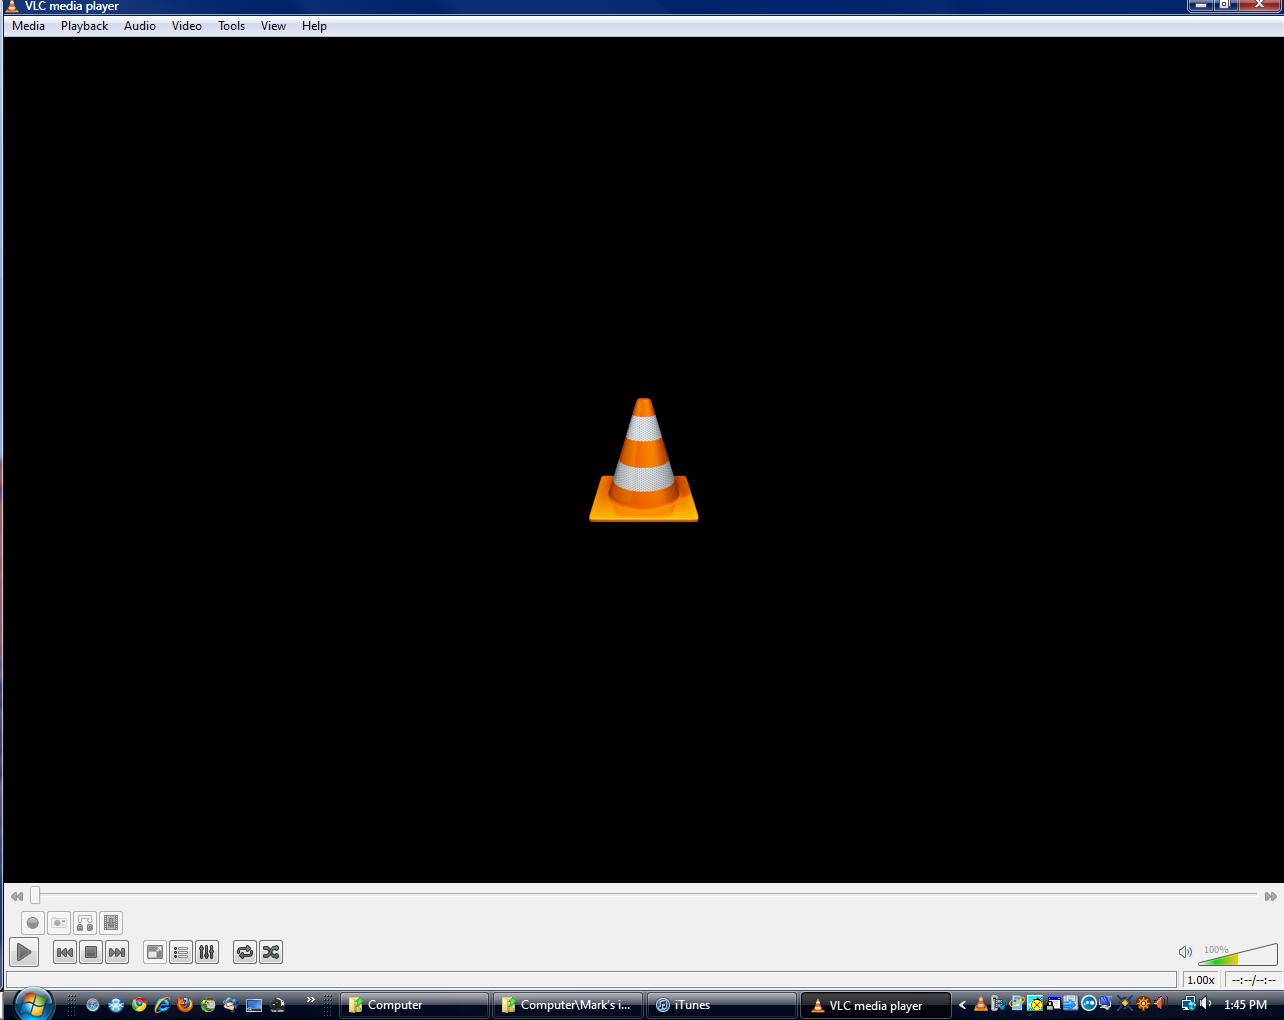The image size is (1284, 1020).
Task: Click the large VLC cone in video area
Action: (644, 460)
